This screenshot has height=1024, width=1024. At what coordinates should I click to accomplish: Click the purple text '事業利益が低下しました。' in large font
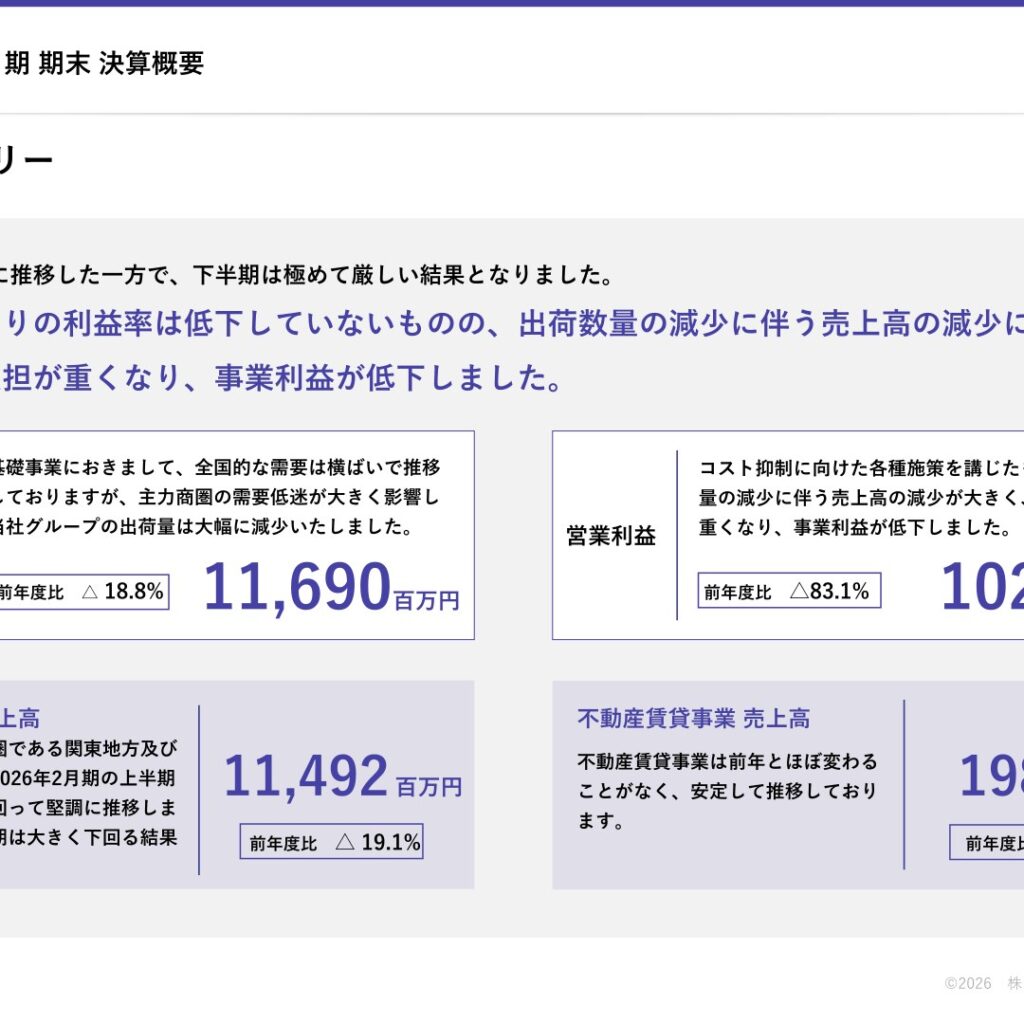click(x=389, y=378)
